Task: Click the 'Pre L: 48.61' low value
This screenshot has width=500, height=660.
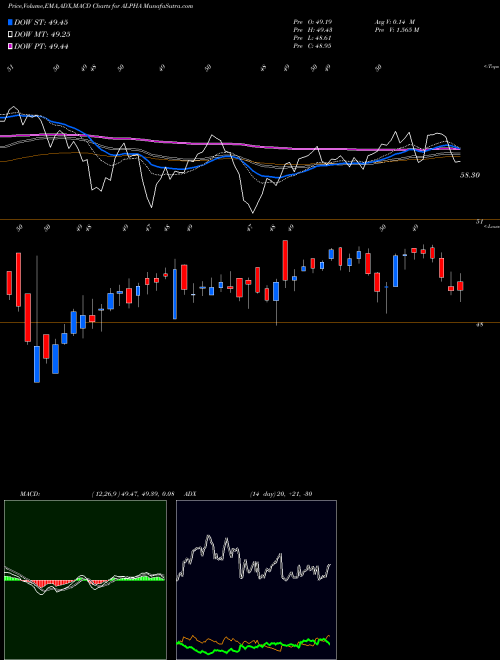Action: (313, 38)
